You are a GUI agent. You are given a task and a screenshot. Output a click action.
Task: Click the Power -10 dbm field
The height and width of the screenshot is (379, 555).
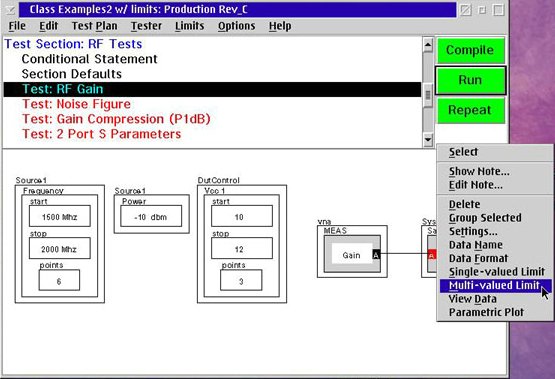[151, 216]
